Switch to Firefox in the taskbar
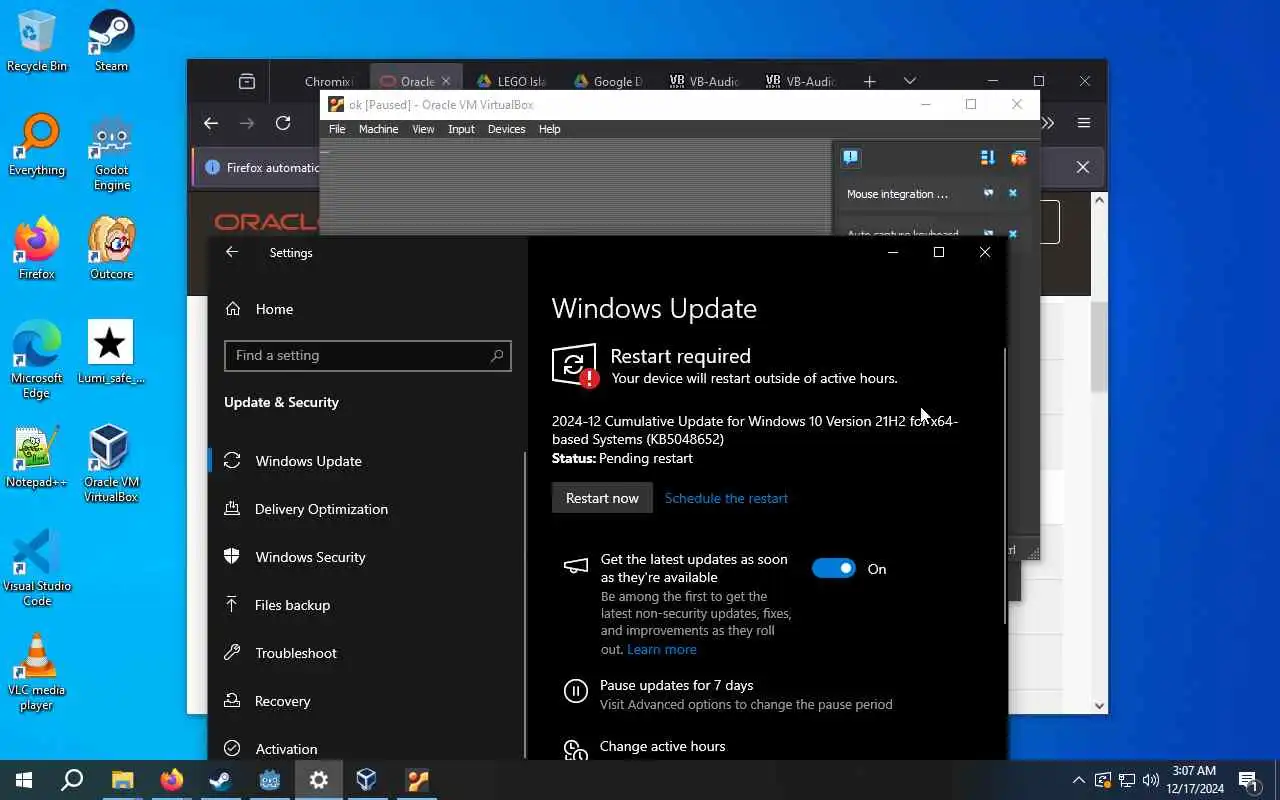The height and width of the screenshot is (800, 1280). pyautogui.click(x=172, y=780)
